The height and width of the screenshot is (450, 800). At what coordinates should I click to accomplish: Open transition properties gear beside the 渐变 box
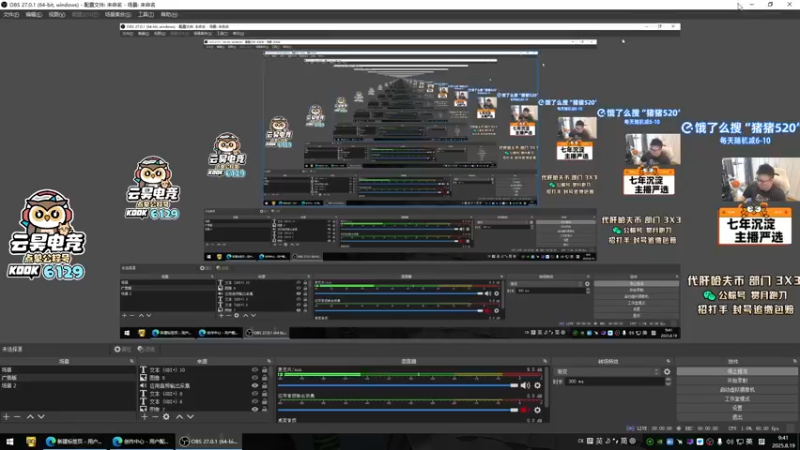[x=667, y=371]
